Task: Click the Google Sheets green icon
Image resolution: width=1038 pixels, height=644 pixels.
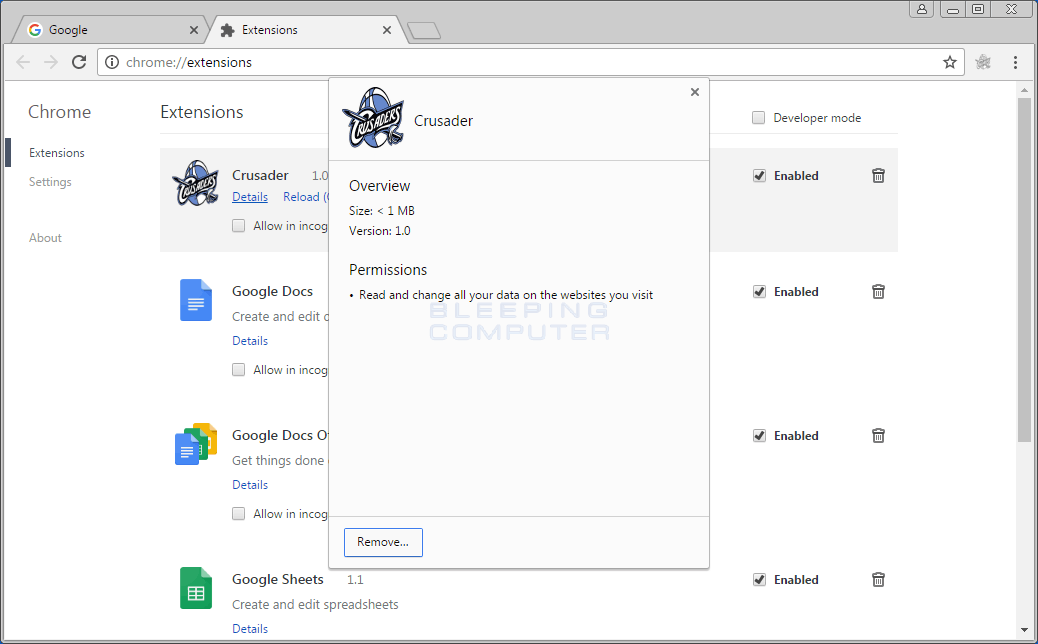Action: point(196,588)
